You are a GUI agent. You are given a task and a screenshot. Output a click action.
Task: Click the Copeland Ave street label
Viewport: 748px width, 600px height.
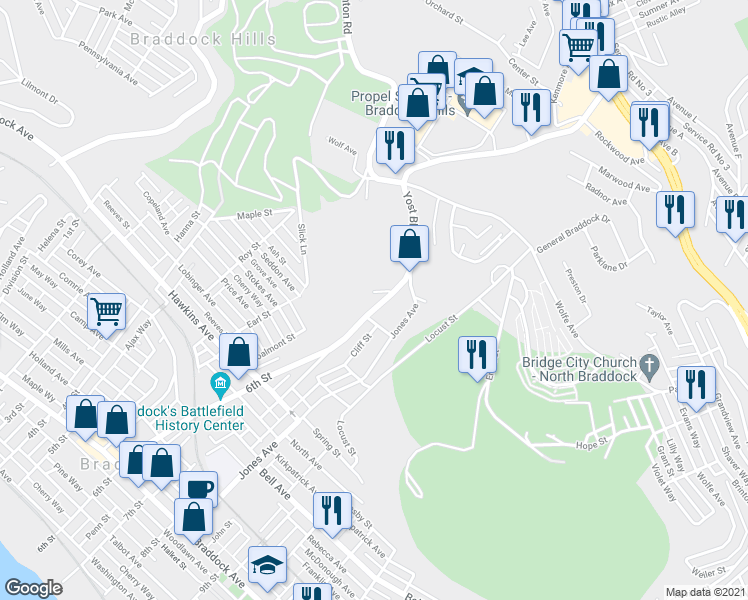[156, 213]
